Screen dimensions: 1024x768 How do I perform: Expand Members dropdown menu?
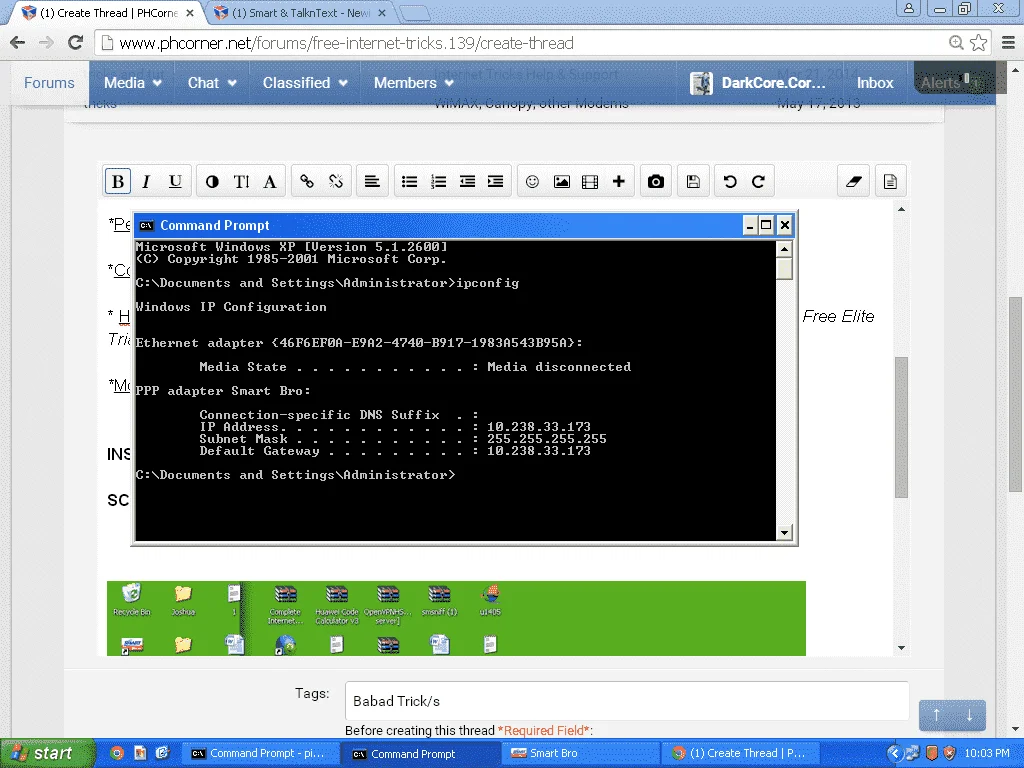pyautogui.click(x=413, y=83)
